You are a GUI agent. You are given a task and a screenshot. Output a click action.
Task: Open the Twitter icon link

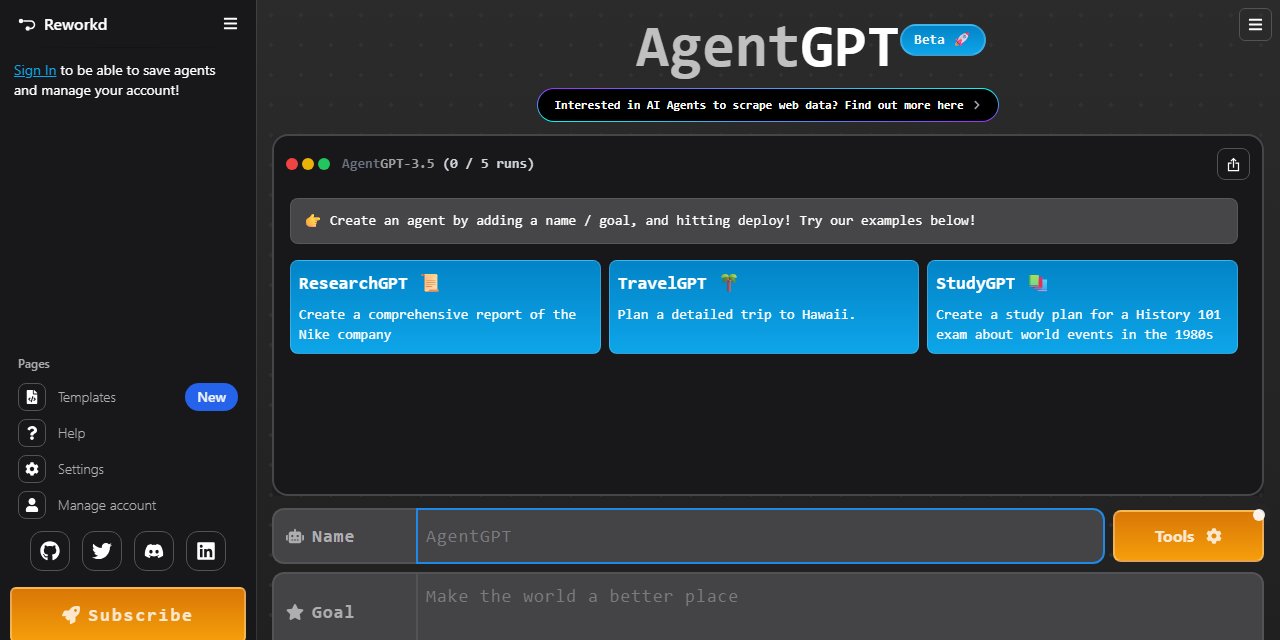point(102,551)
